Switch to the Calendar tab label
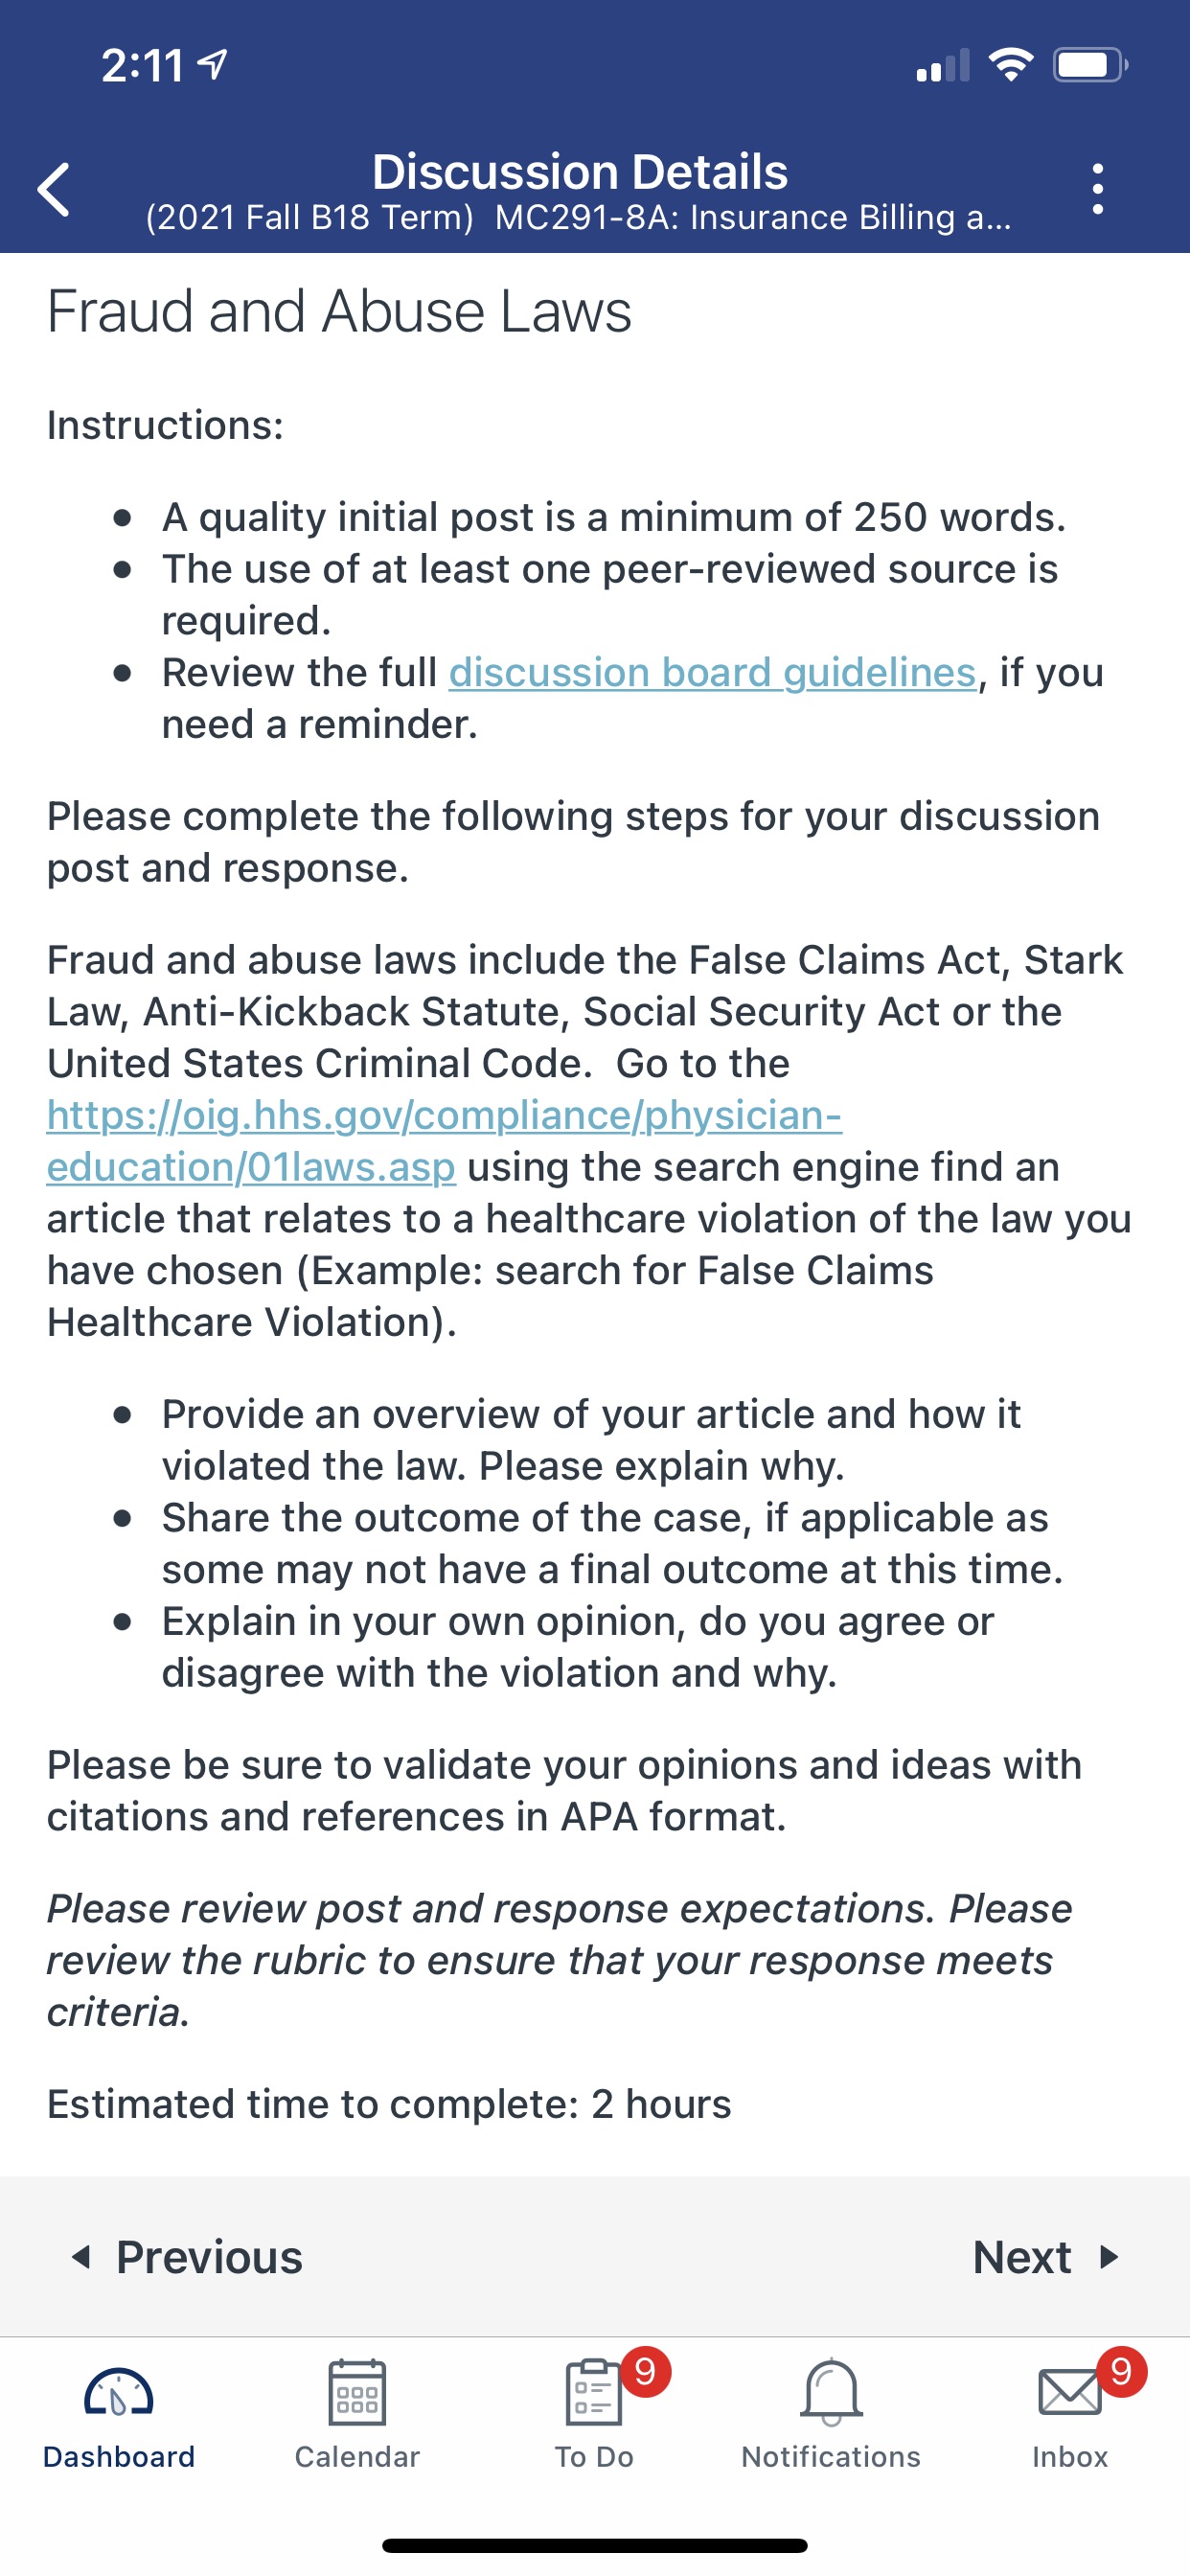The image size is (1190, 2576). [x=357, y=2457]
